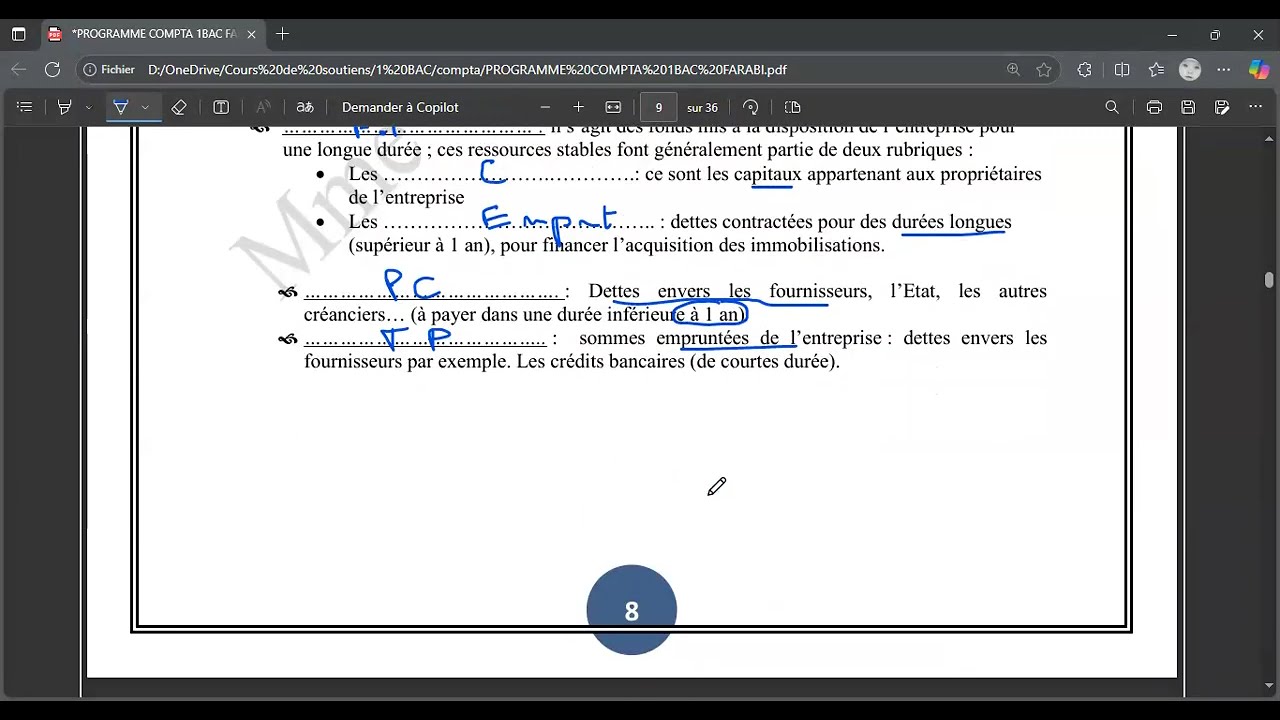Minimize the Edge window
Screen dimensions: 1280x720
pyautogui.click(x=1172, y=34)
